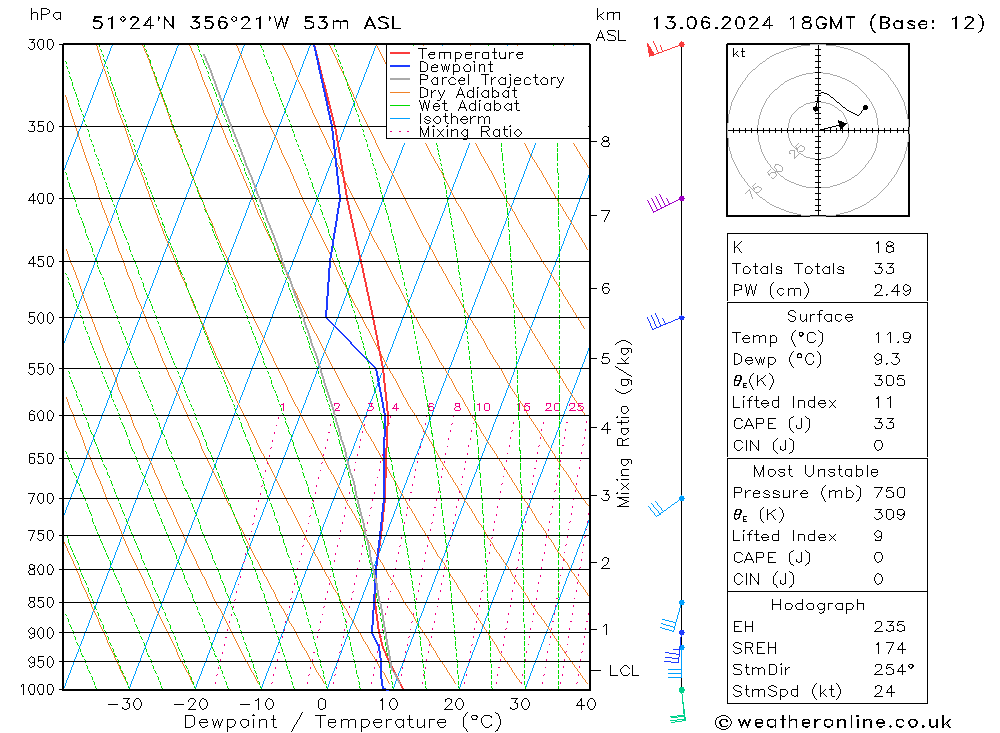
Task: Click the Most Unstable heading
Action: coord(816,471)
